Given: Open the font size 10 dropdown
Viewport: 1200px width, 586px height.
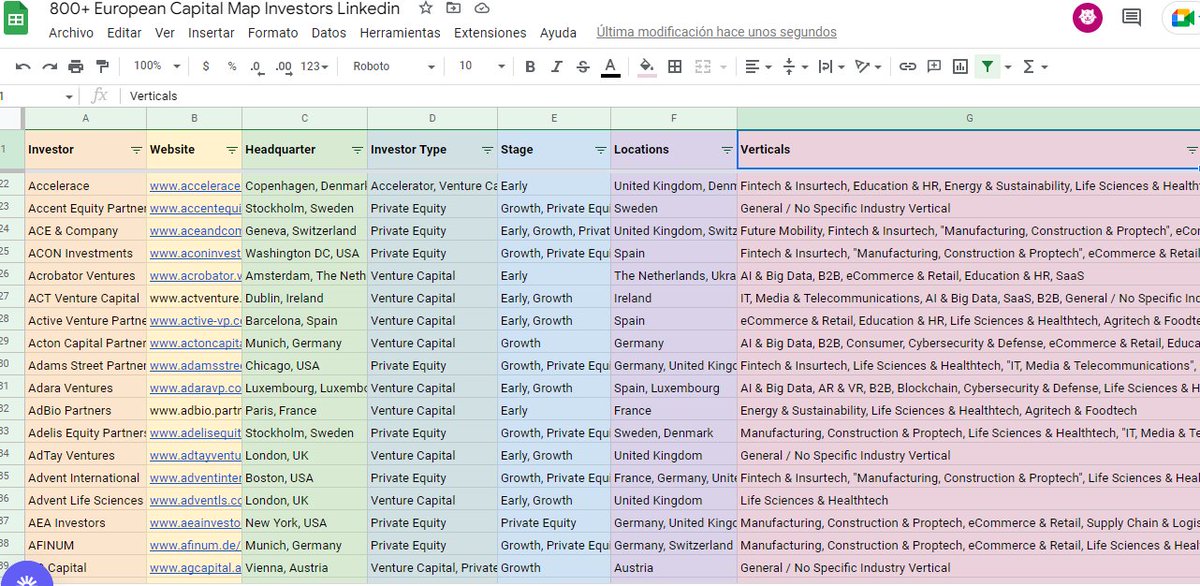Looking at the screenshot, I should (483, 67).
